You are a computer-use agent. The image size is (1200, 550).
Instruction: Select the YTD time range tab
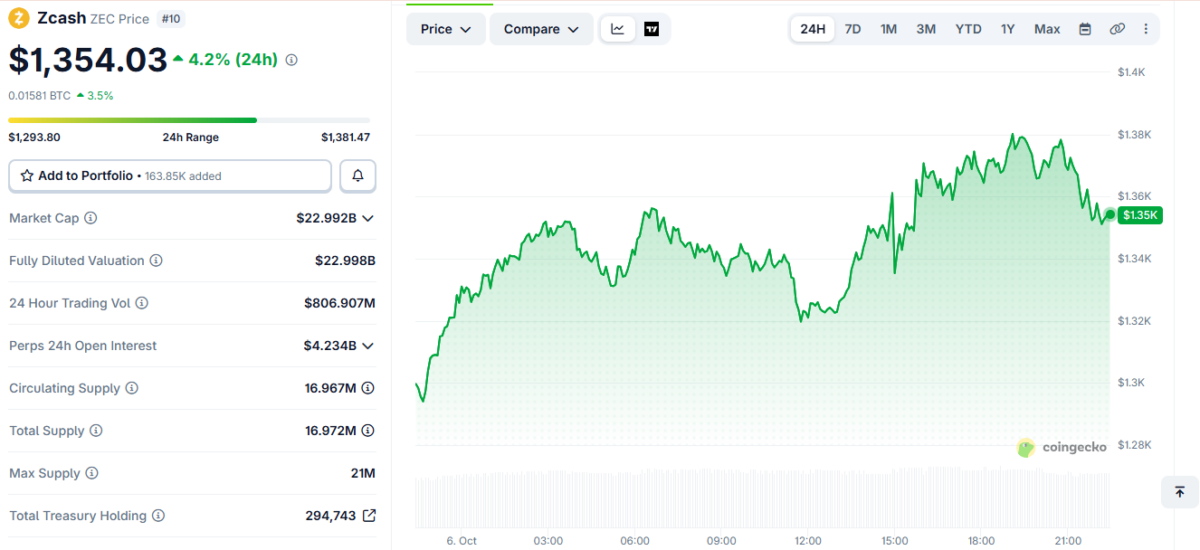pyautogui.click(x=968, y=29)
